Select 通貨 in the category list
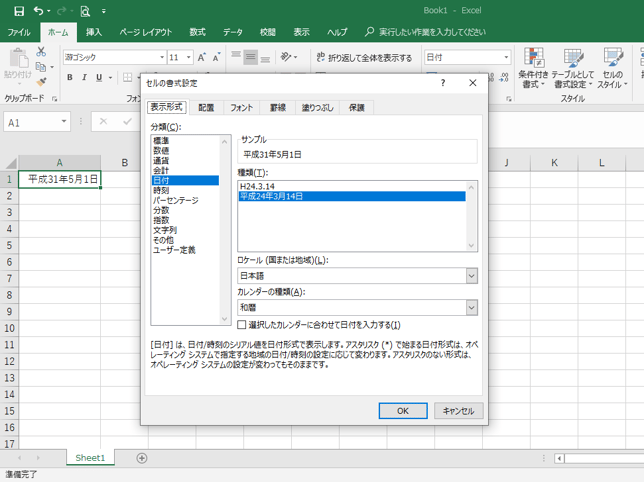The image size is (644, 482). 161,160
